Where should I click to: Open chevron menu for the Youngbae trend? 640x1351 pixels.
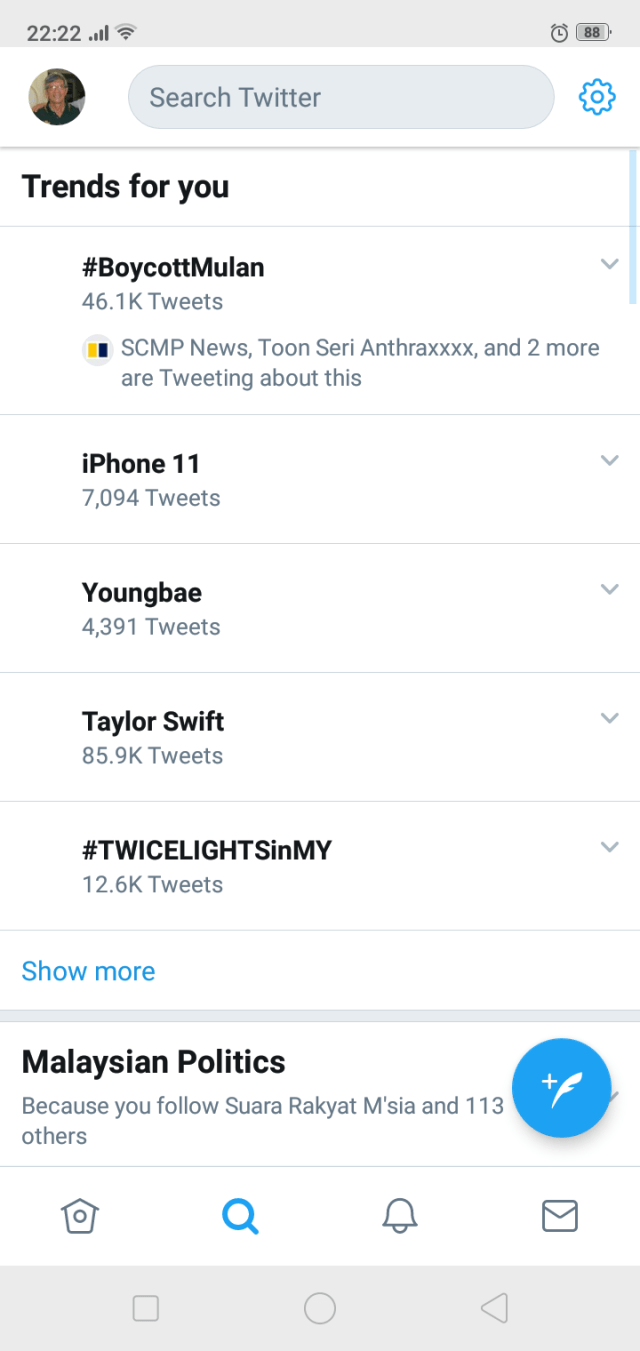(610, 589)
